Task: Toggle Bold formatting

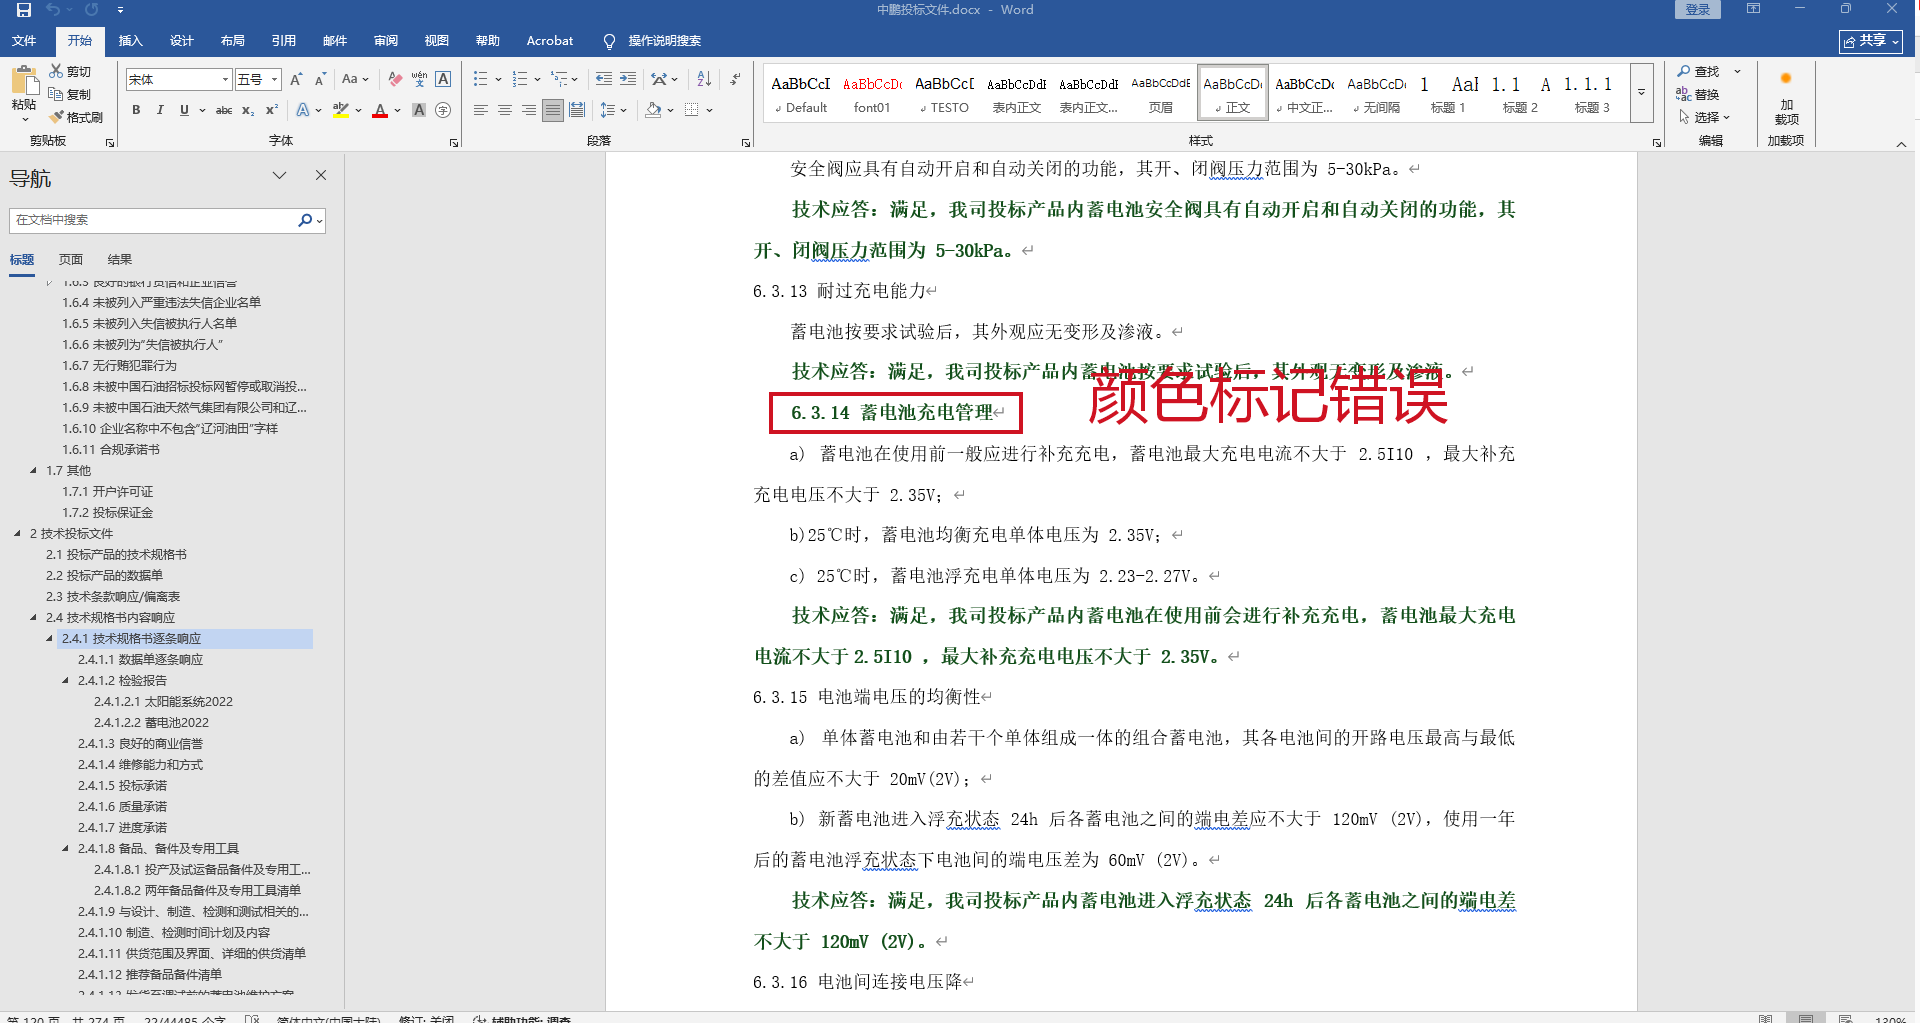Action: click(x=136, y=110)
